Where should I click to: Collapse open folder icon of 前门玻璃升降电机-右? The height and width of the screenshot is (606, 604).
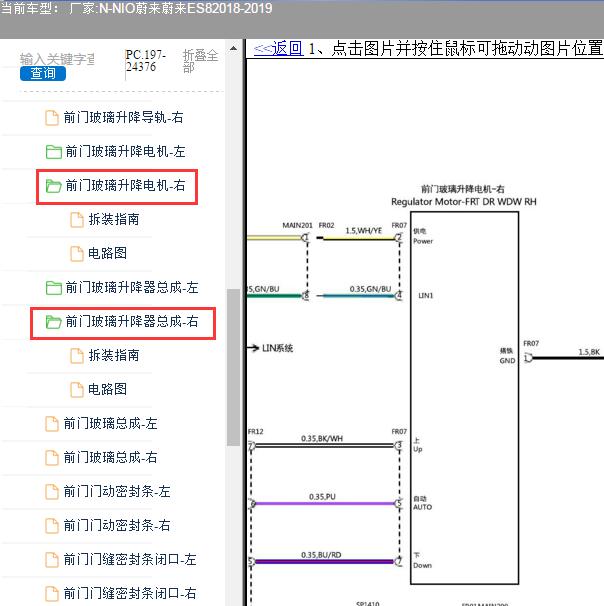[53, 186]
